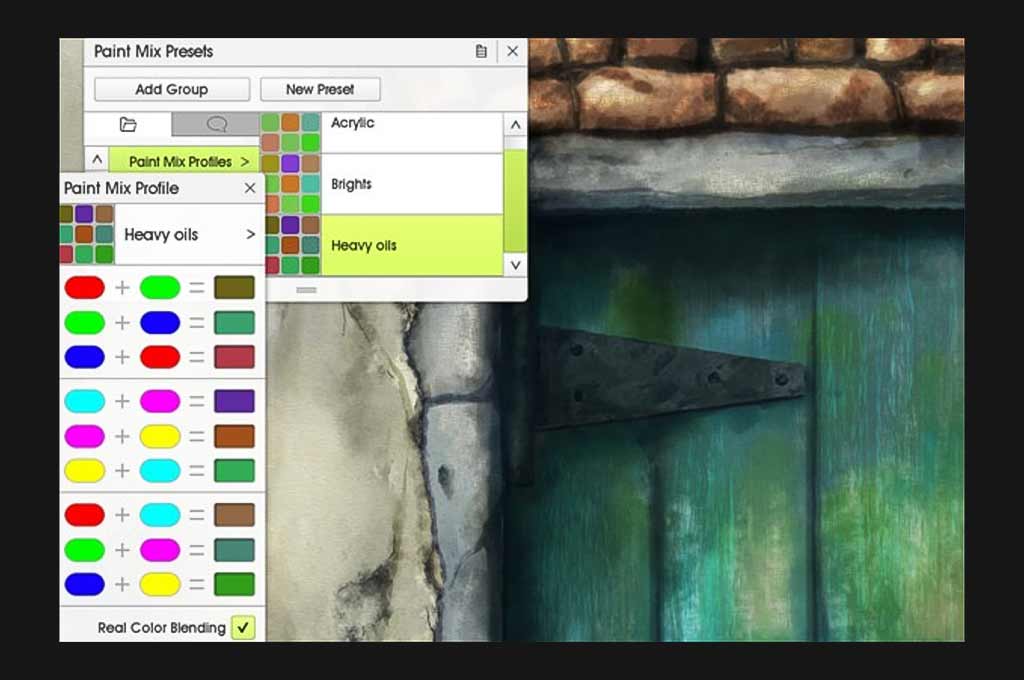Click the olive result swatch of the first mix
This screenshot has height=680, width=1024.
(x=233, y=287)
